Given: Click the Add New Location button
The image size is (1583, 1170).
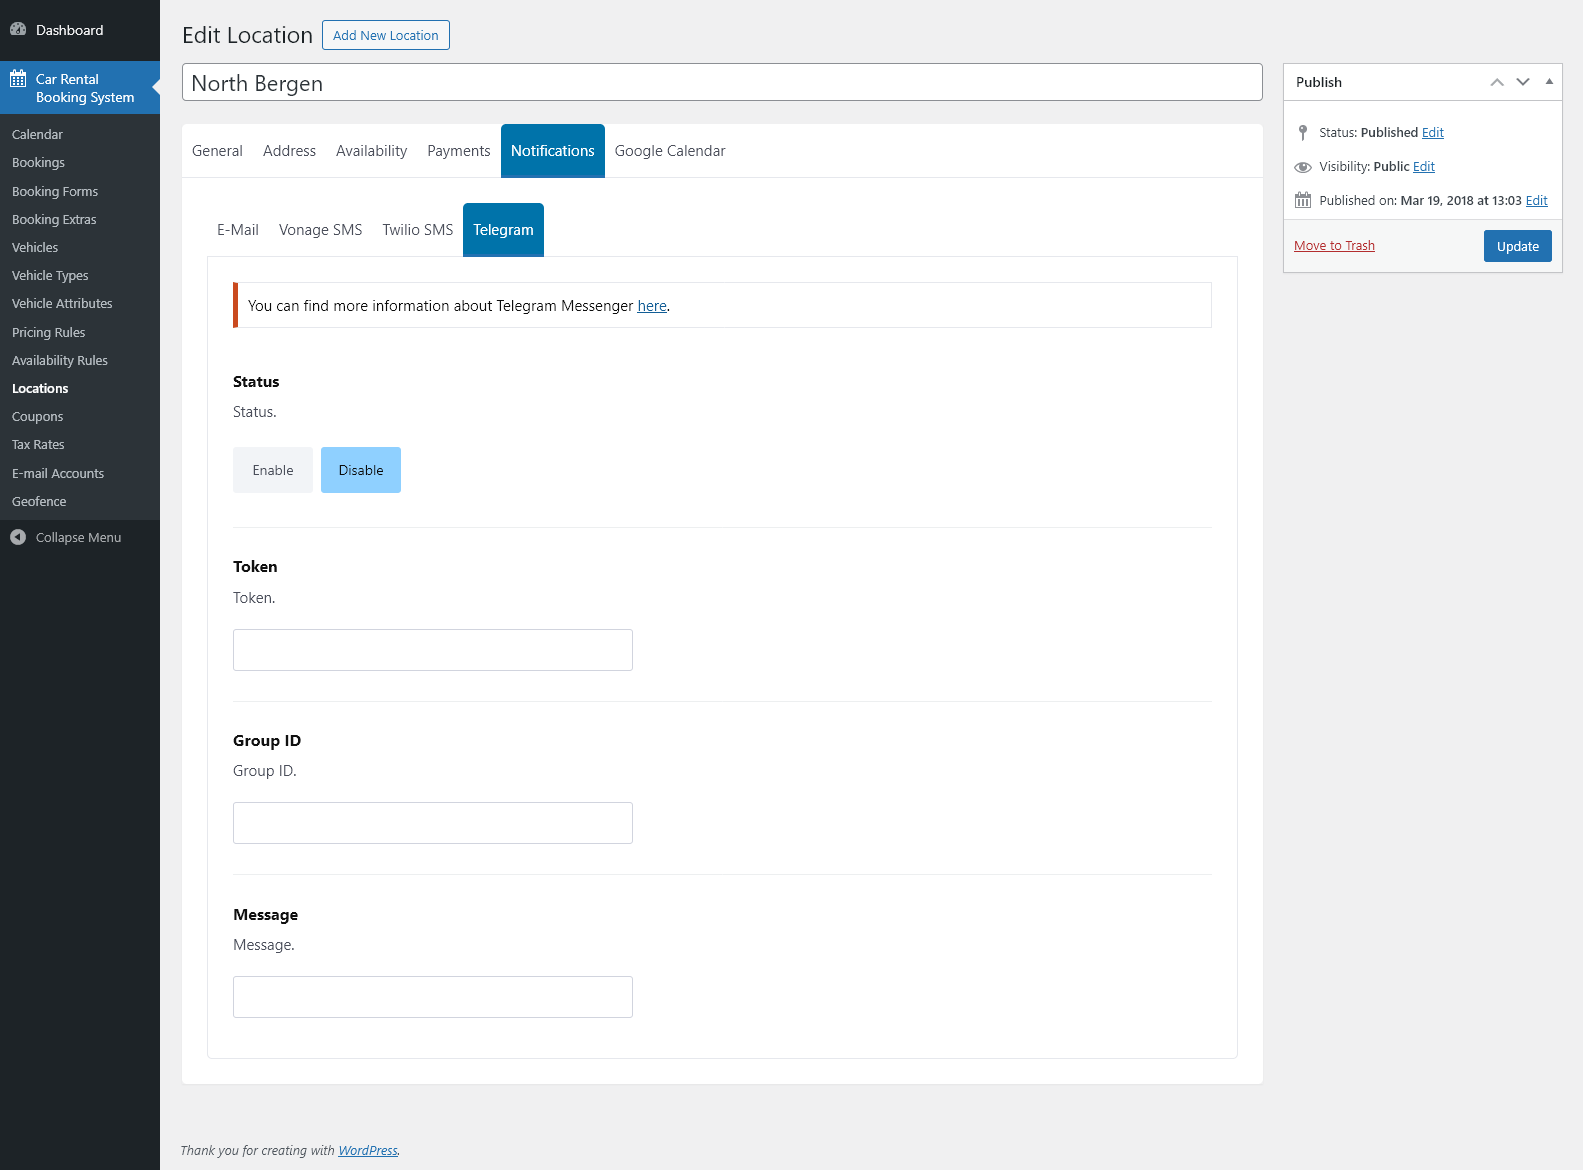Looking at the screenshot, I should click(x=386, y=35).
